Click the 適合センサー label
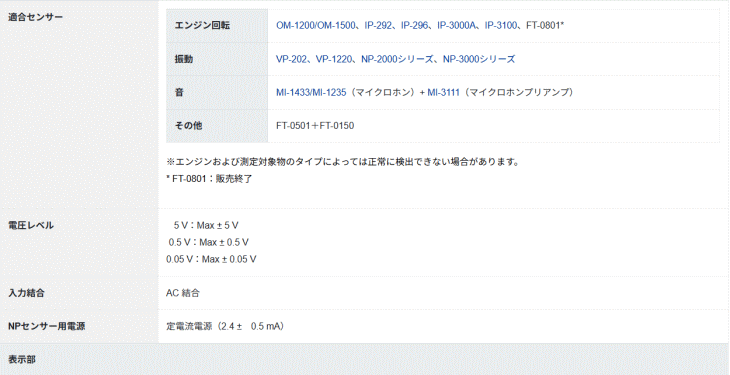 point(35,17)
